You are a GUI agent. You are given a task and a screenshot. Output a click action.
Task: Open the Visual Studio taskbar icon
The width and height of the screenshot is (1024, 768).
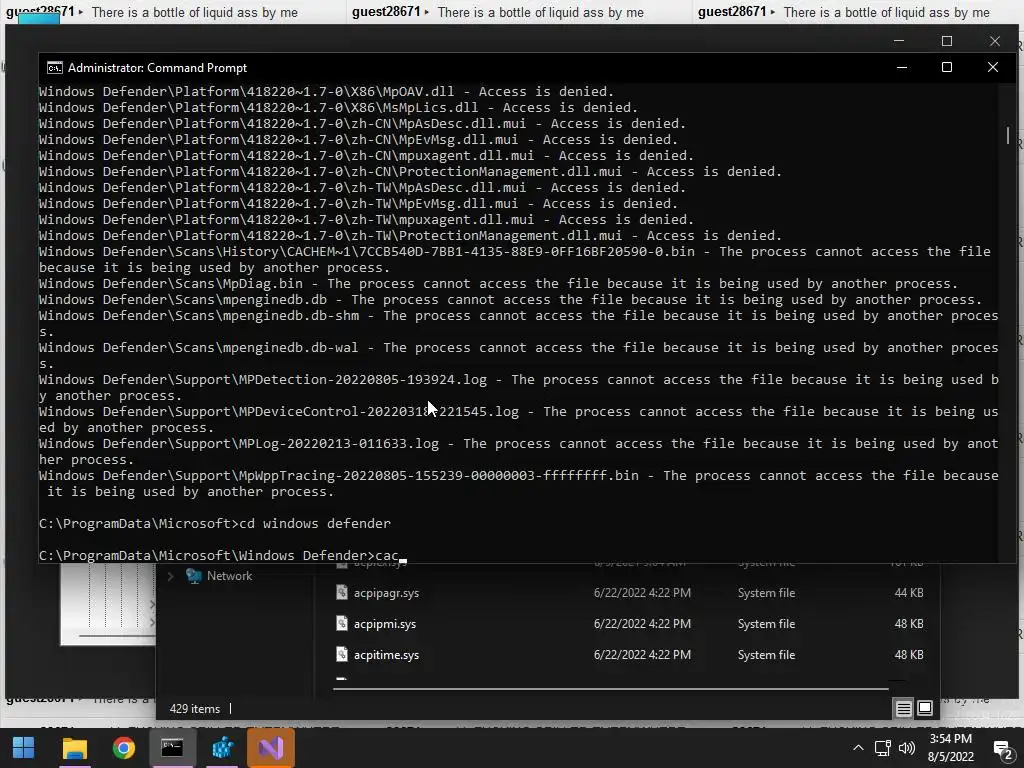point(271,748)
